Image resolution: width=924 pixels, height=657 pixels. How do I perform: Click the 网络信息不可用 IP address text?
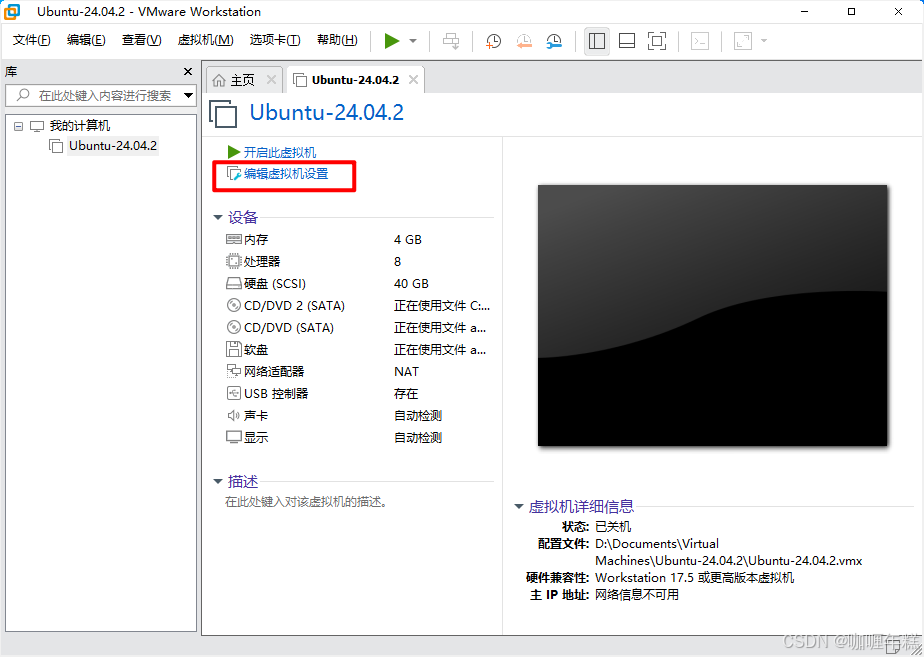637,595
